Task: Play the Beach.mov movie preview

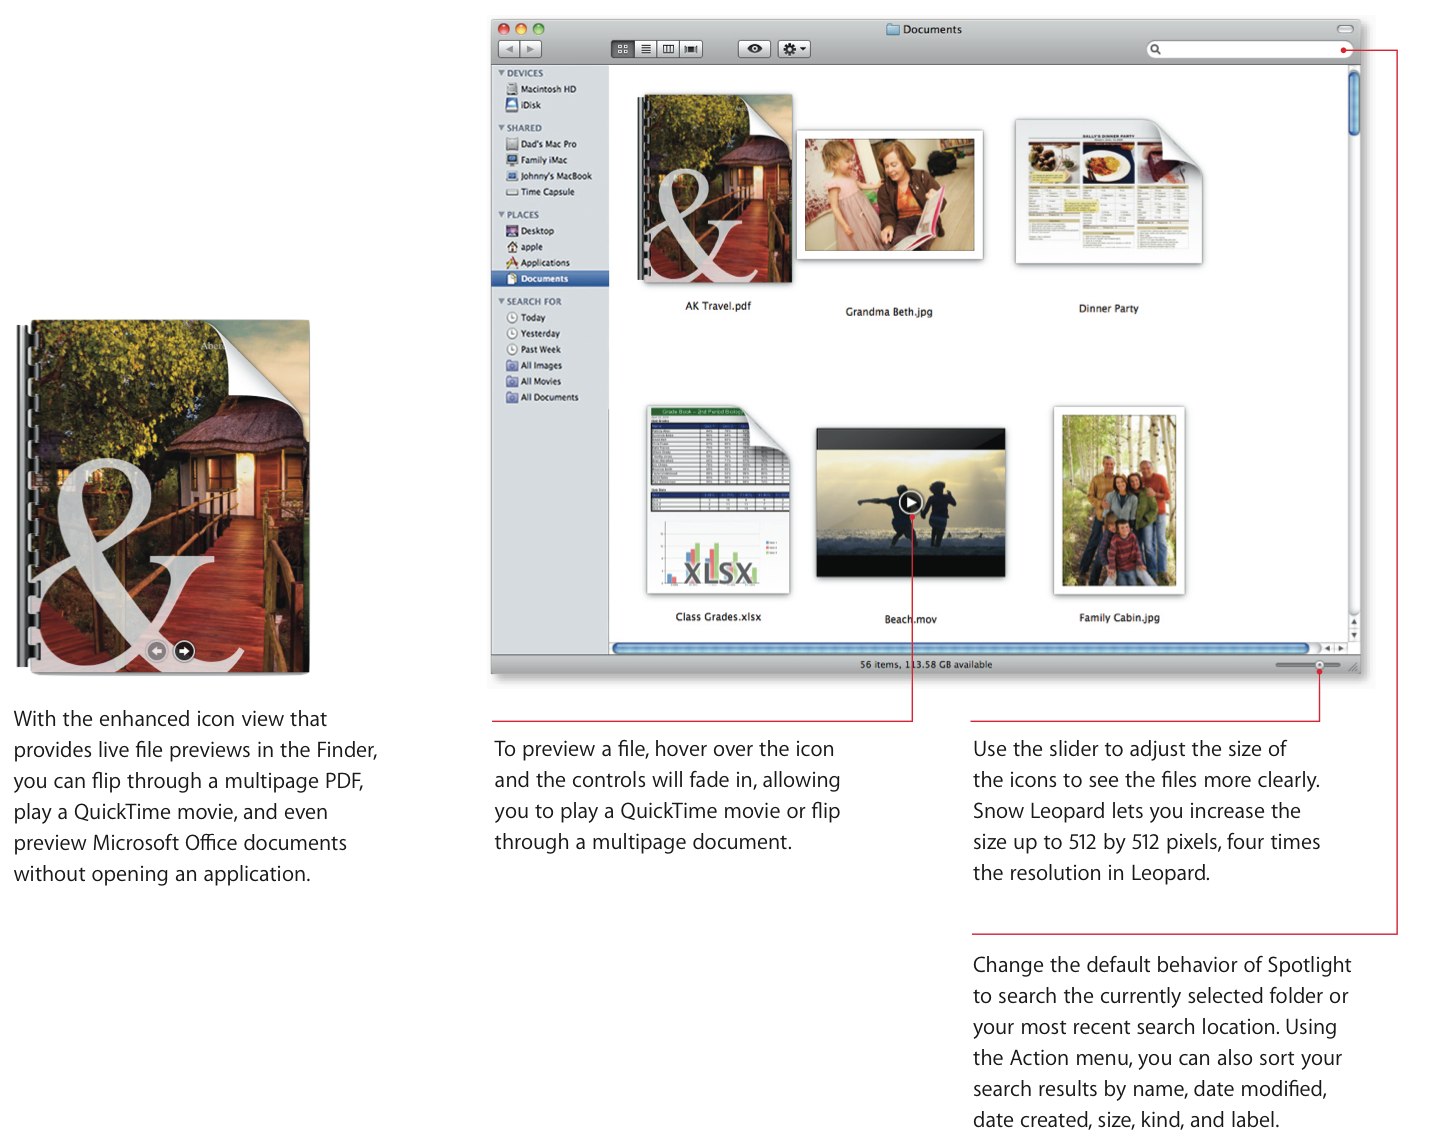Action: [910, 502]
